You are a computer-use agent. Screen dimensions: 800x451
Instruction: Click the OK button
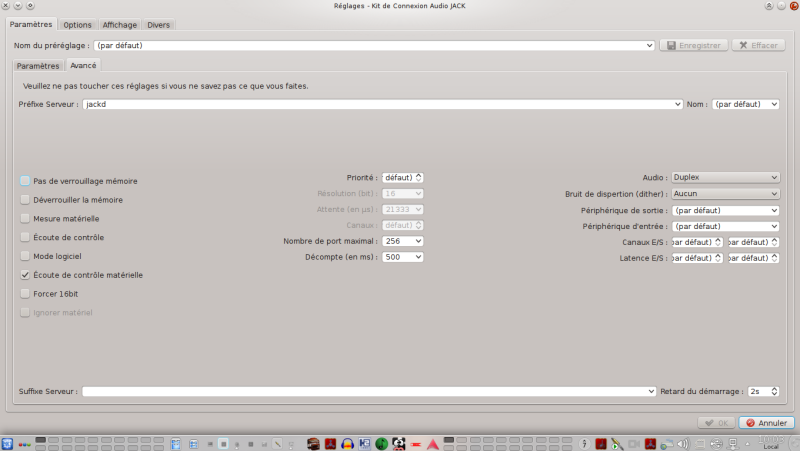pyautogui.click(x=716, y=422)
